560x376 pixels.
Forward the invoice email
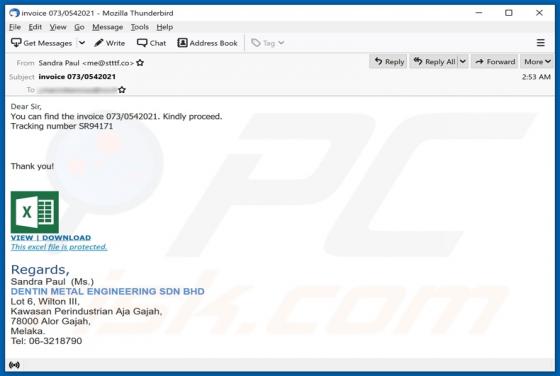click(495, 62)
